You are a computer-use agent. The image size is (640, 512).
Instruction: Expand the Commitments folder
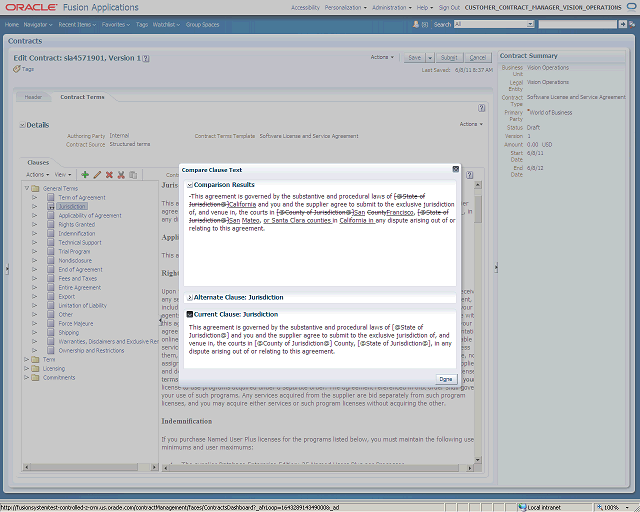(x=27, y=377)
